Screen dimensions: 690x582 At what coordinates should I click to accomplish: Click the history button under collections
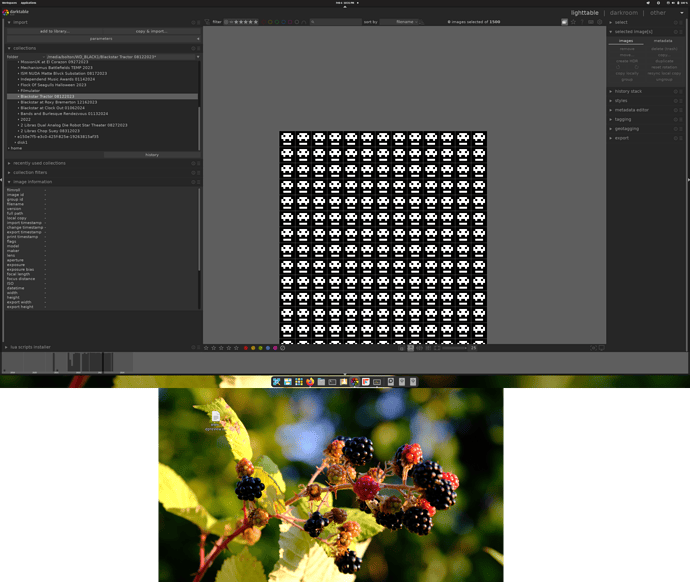click(152, 155)
